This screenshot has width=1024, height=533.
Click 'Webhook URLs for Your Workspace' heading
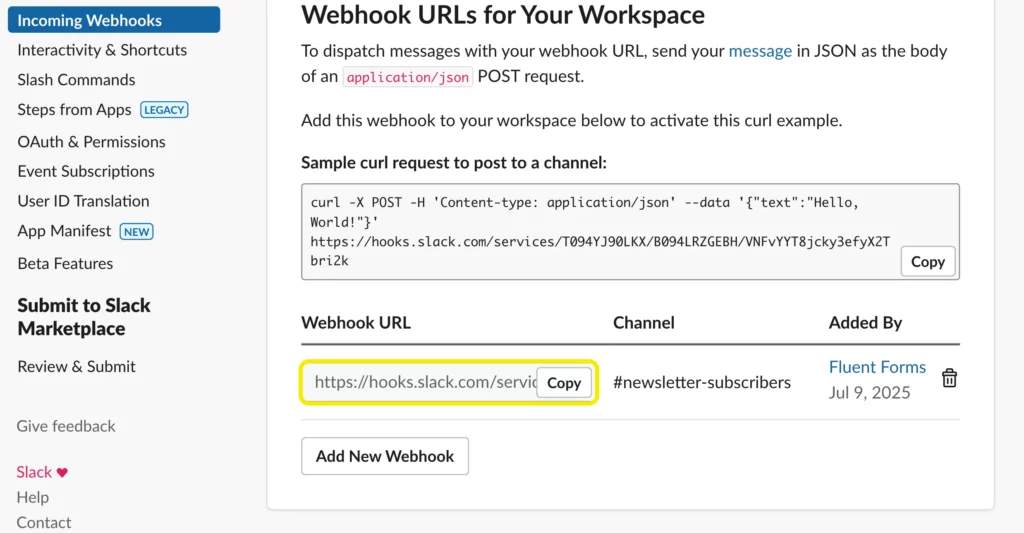pos(503,15)
